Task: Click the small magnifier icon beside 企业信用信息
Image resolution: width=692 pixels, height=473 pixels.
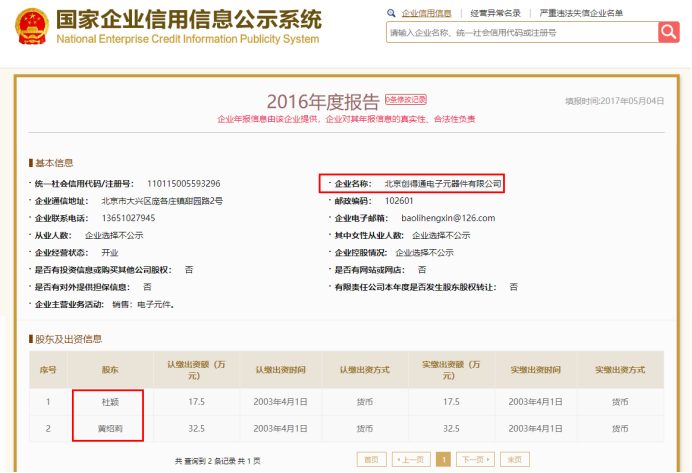Action: point(391,13)
